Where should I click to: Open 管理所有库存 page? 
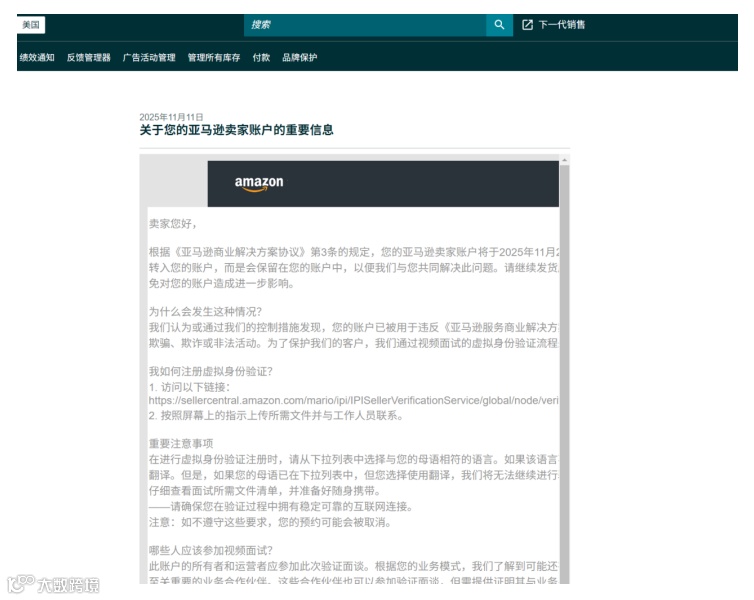click(214, 57)
